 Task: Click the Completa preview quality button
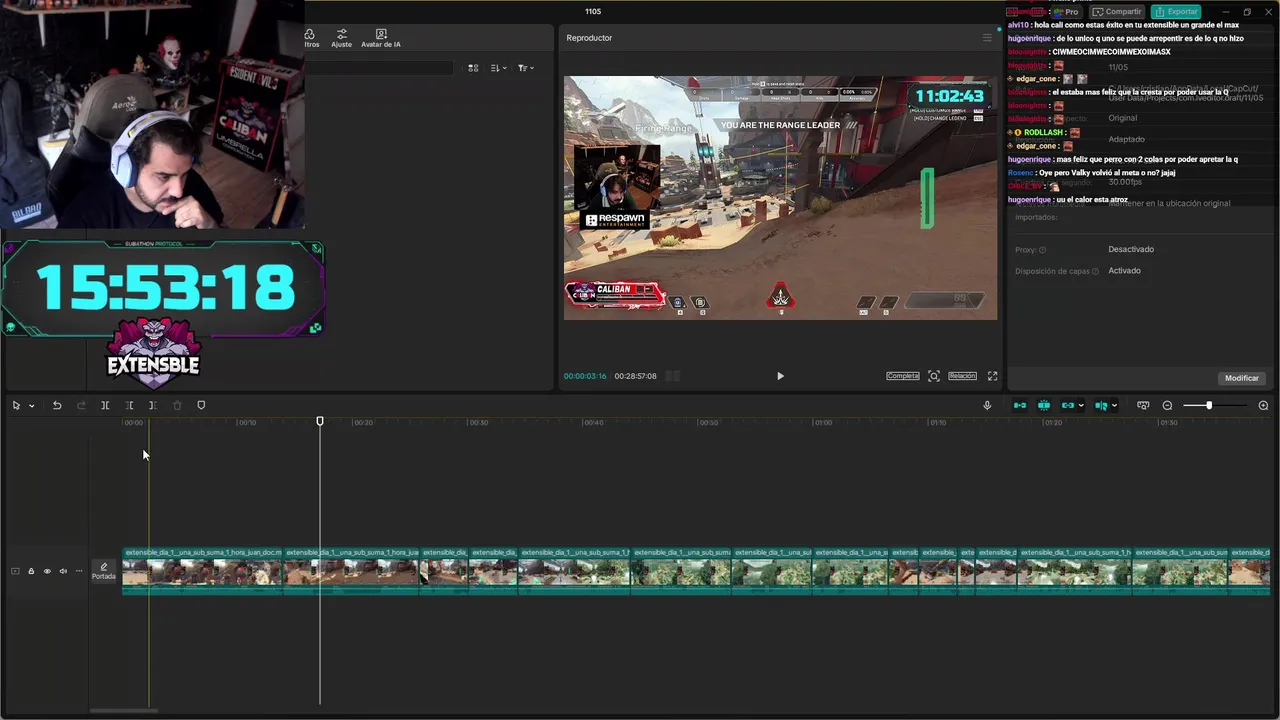coord(902,376)
